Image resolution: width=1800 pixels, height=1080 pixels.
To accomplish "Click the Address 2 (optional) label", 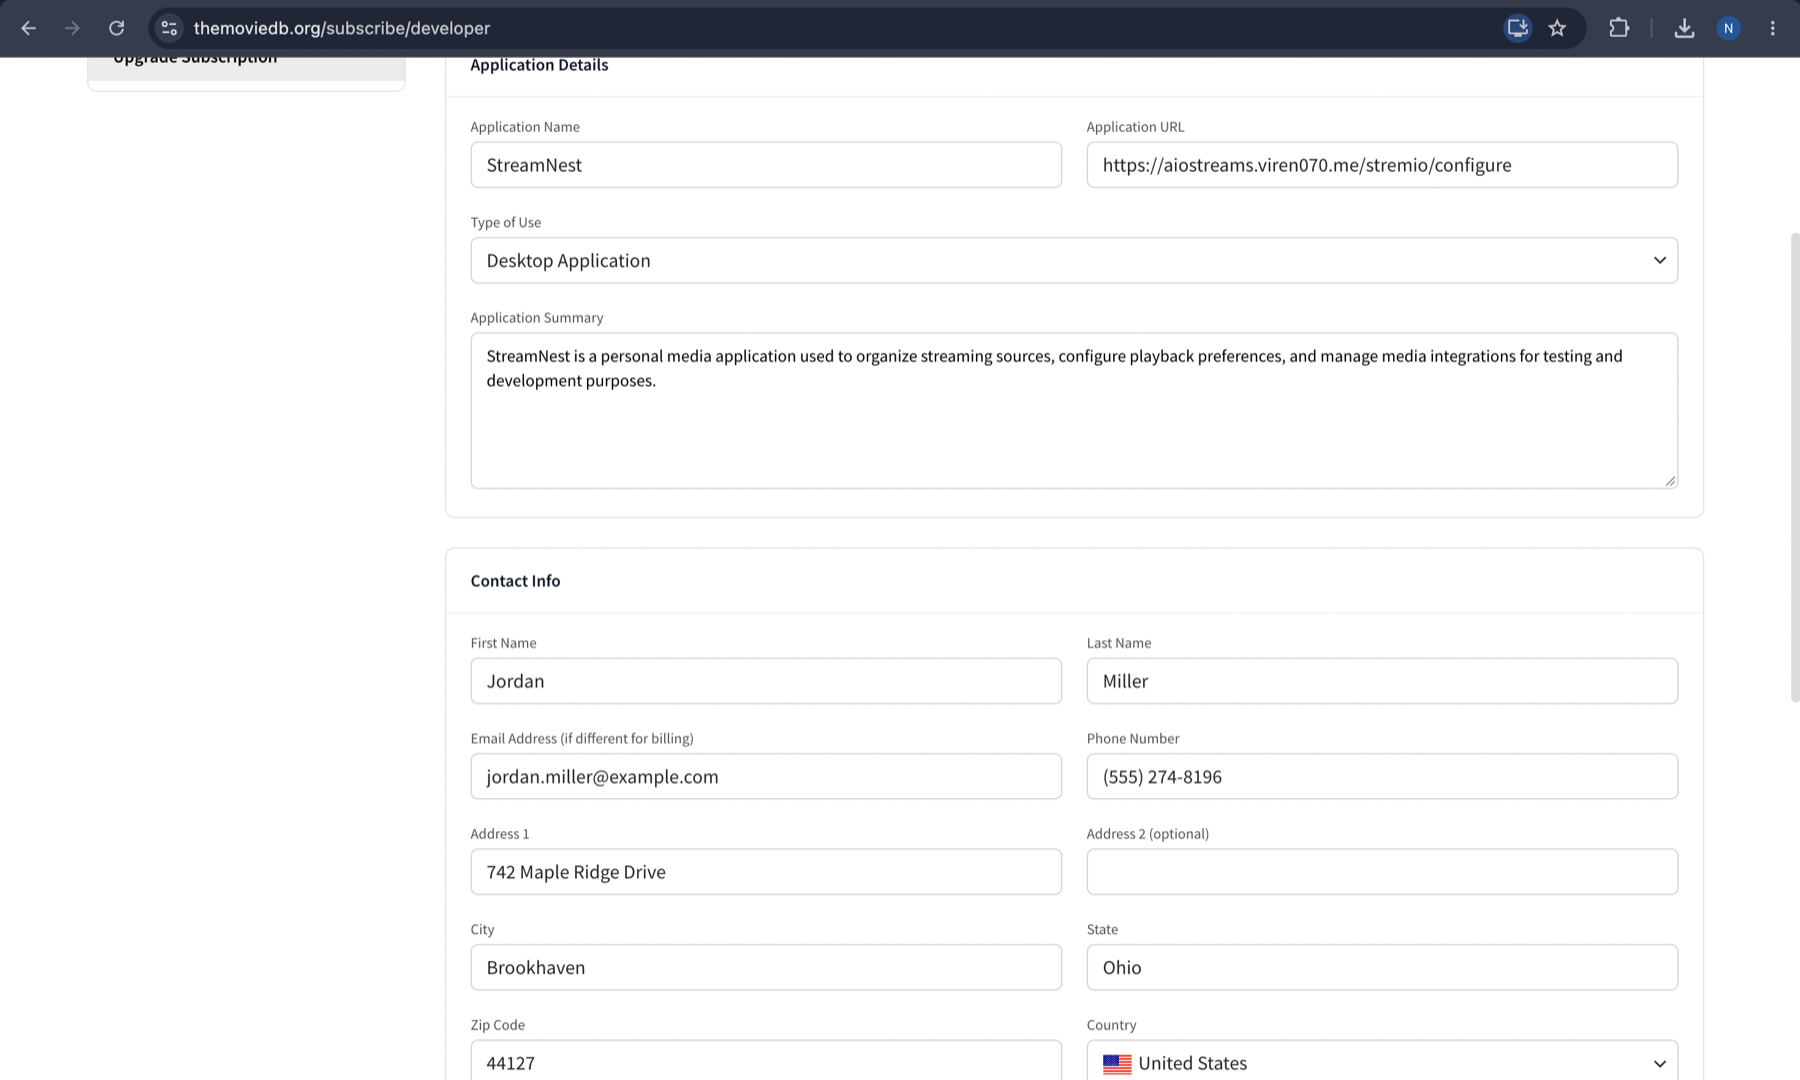I will click(x=1147, y=834).
